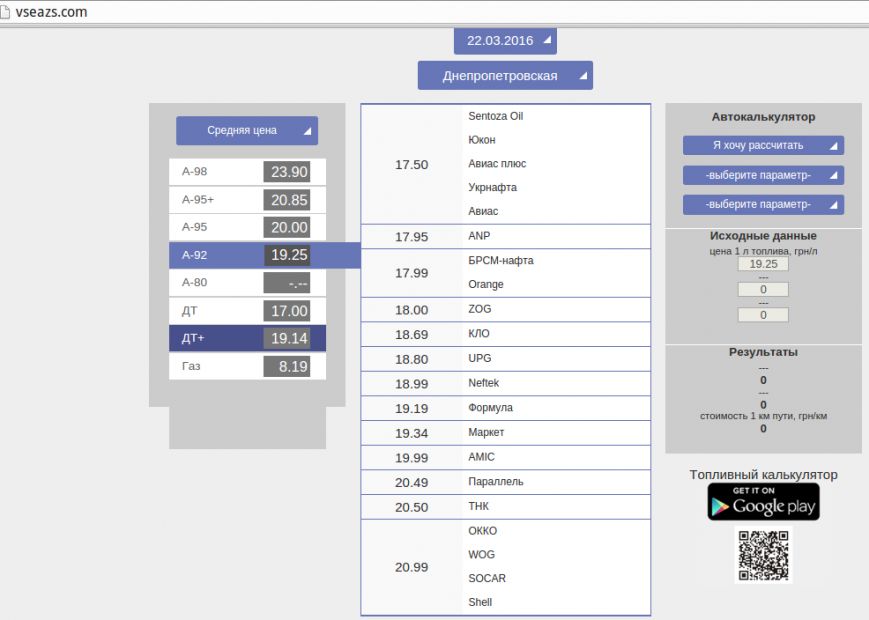
Task: Click the Shell station name
Action: coord(480,602)
